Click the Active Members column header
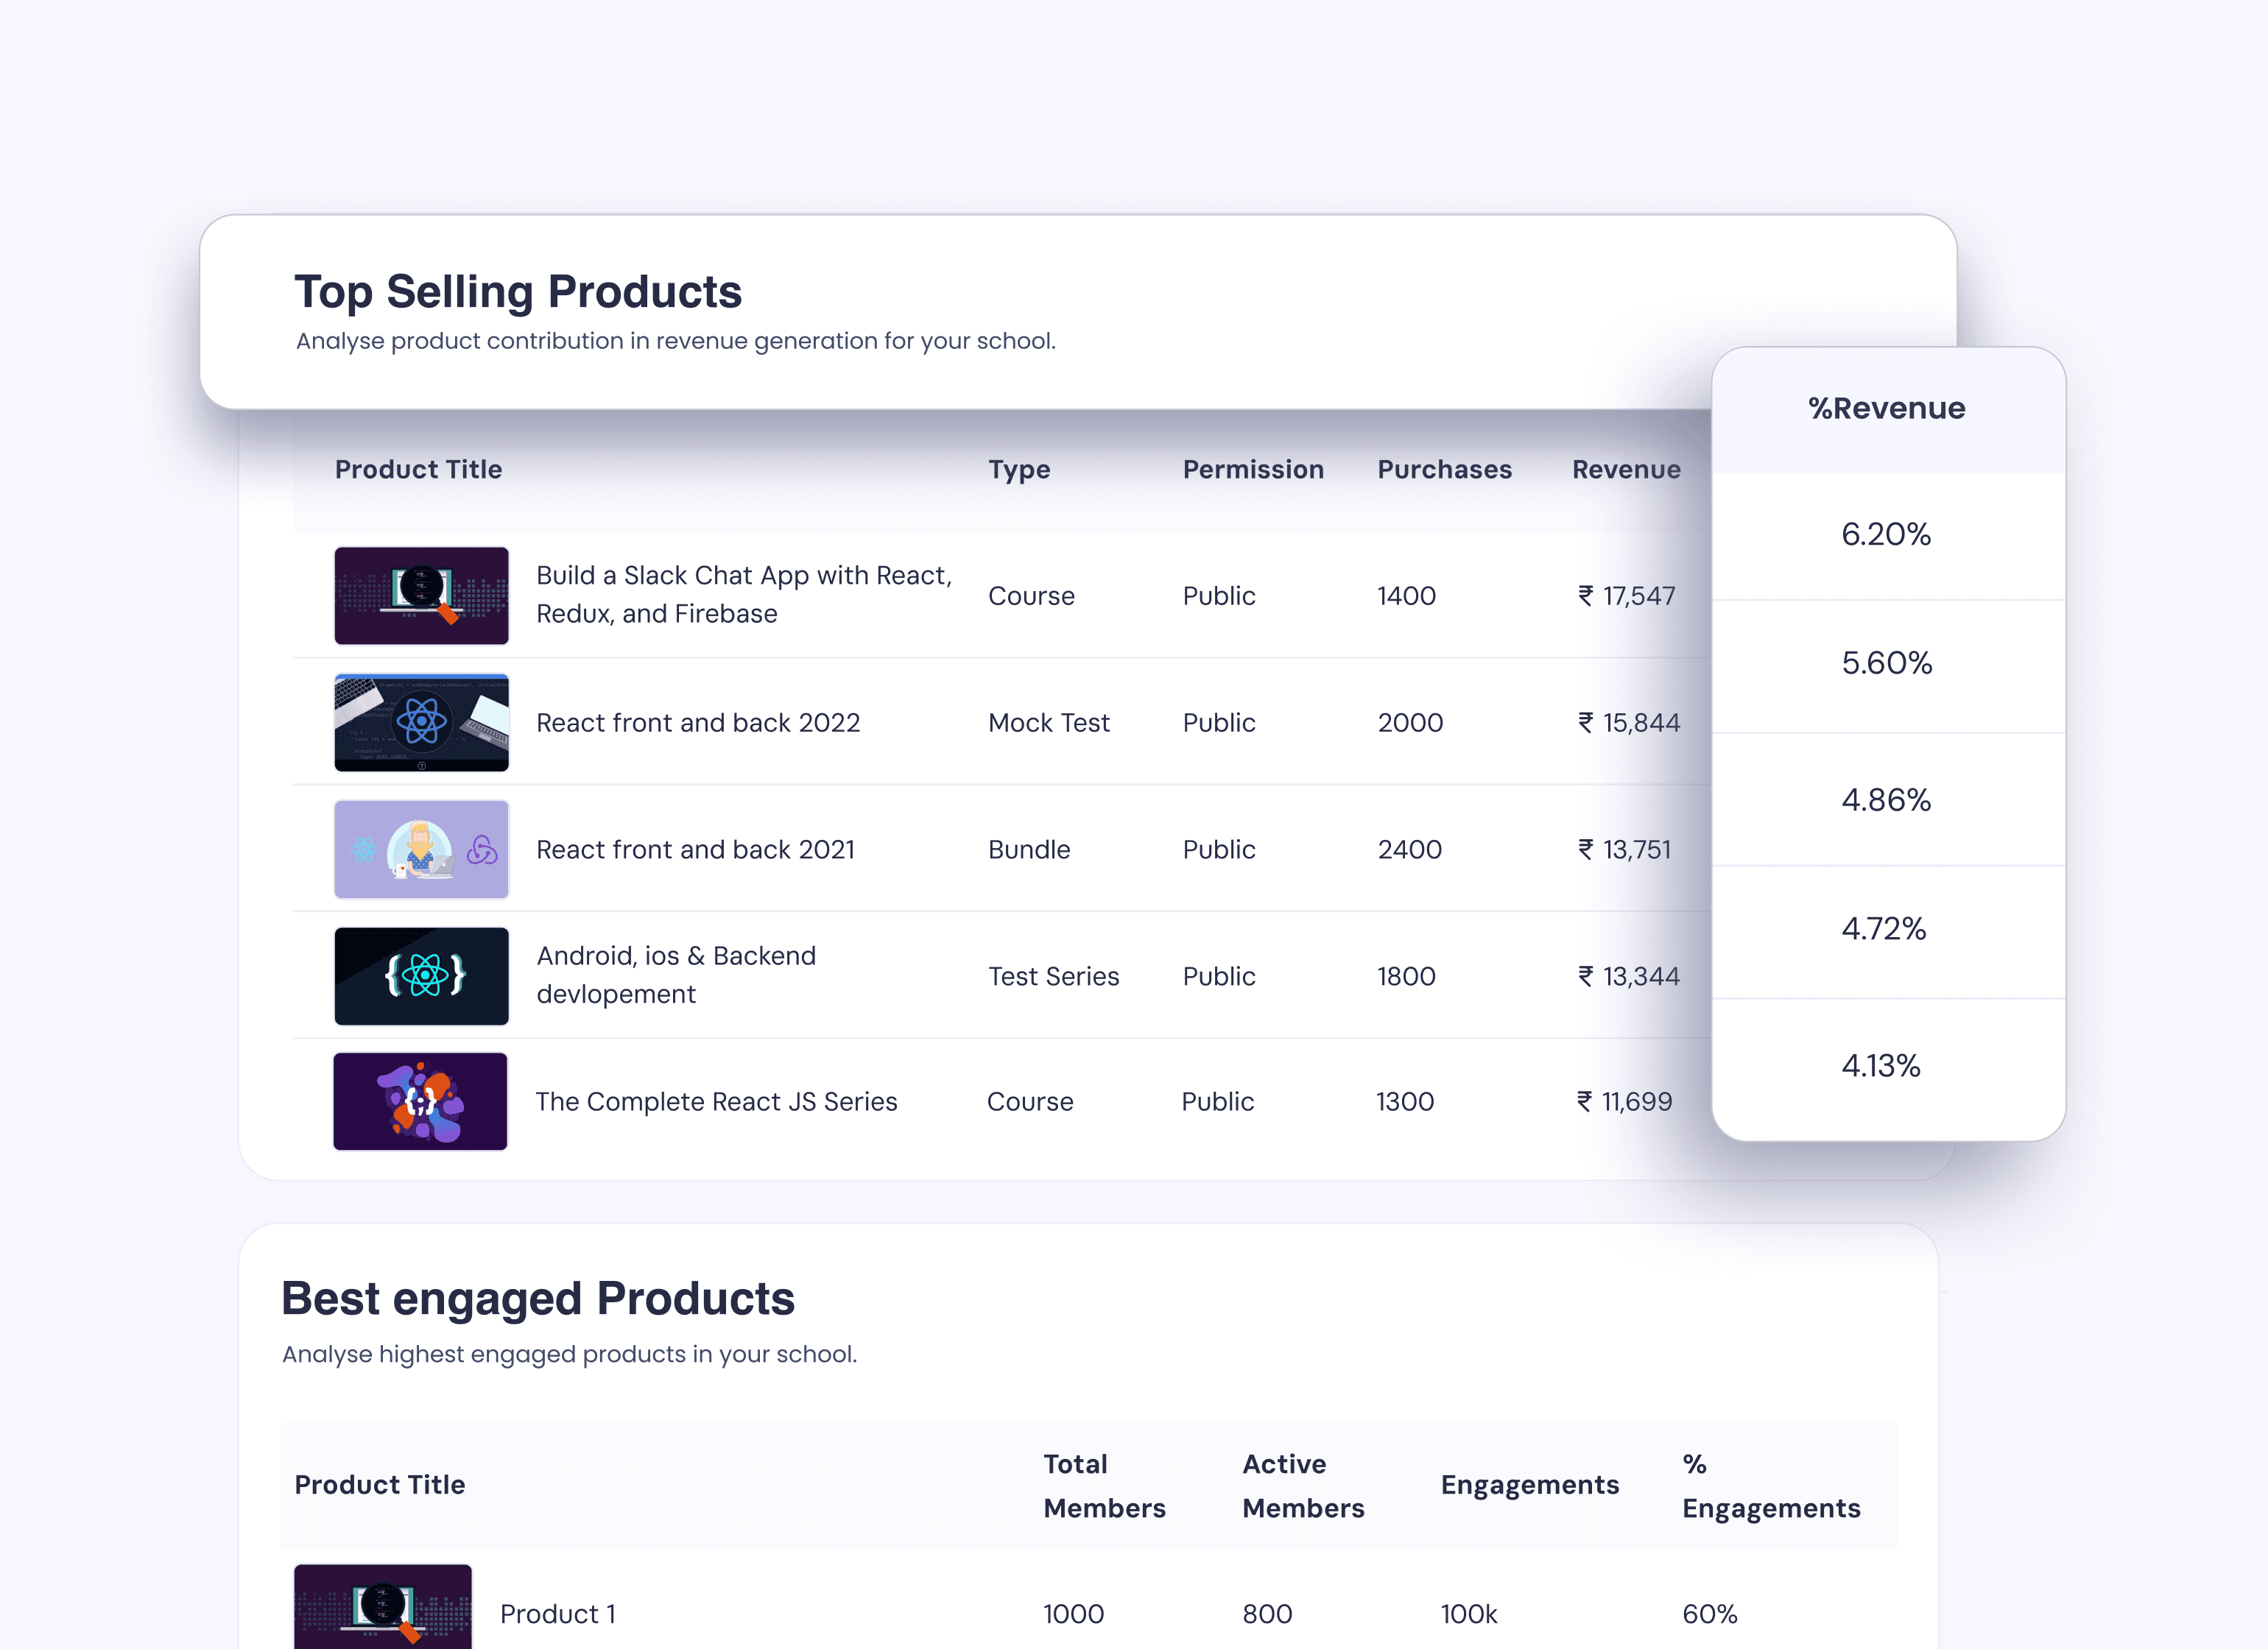2268x1649 pixels. coord(1303,1486)
